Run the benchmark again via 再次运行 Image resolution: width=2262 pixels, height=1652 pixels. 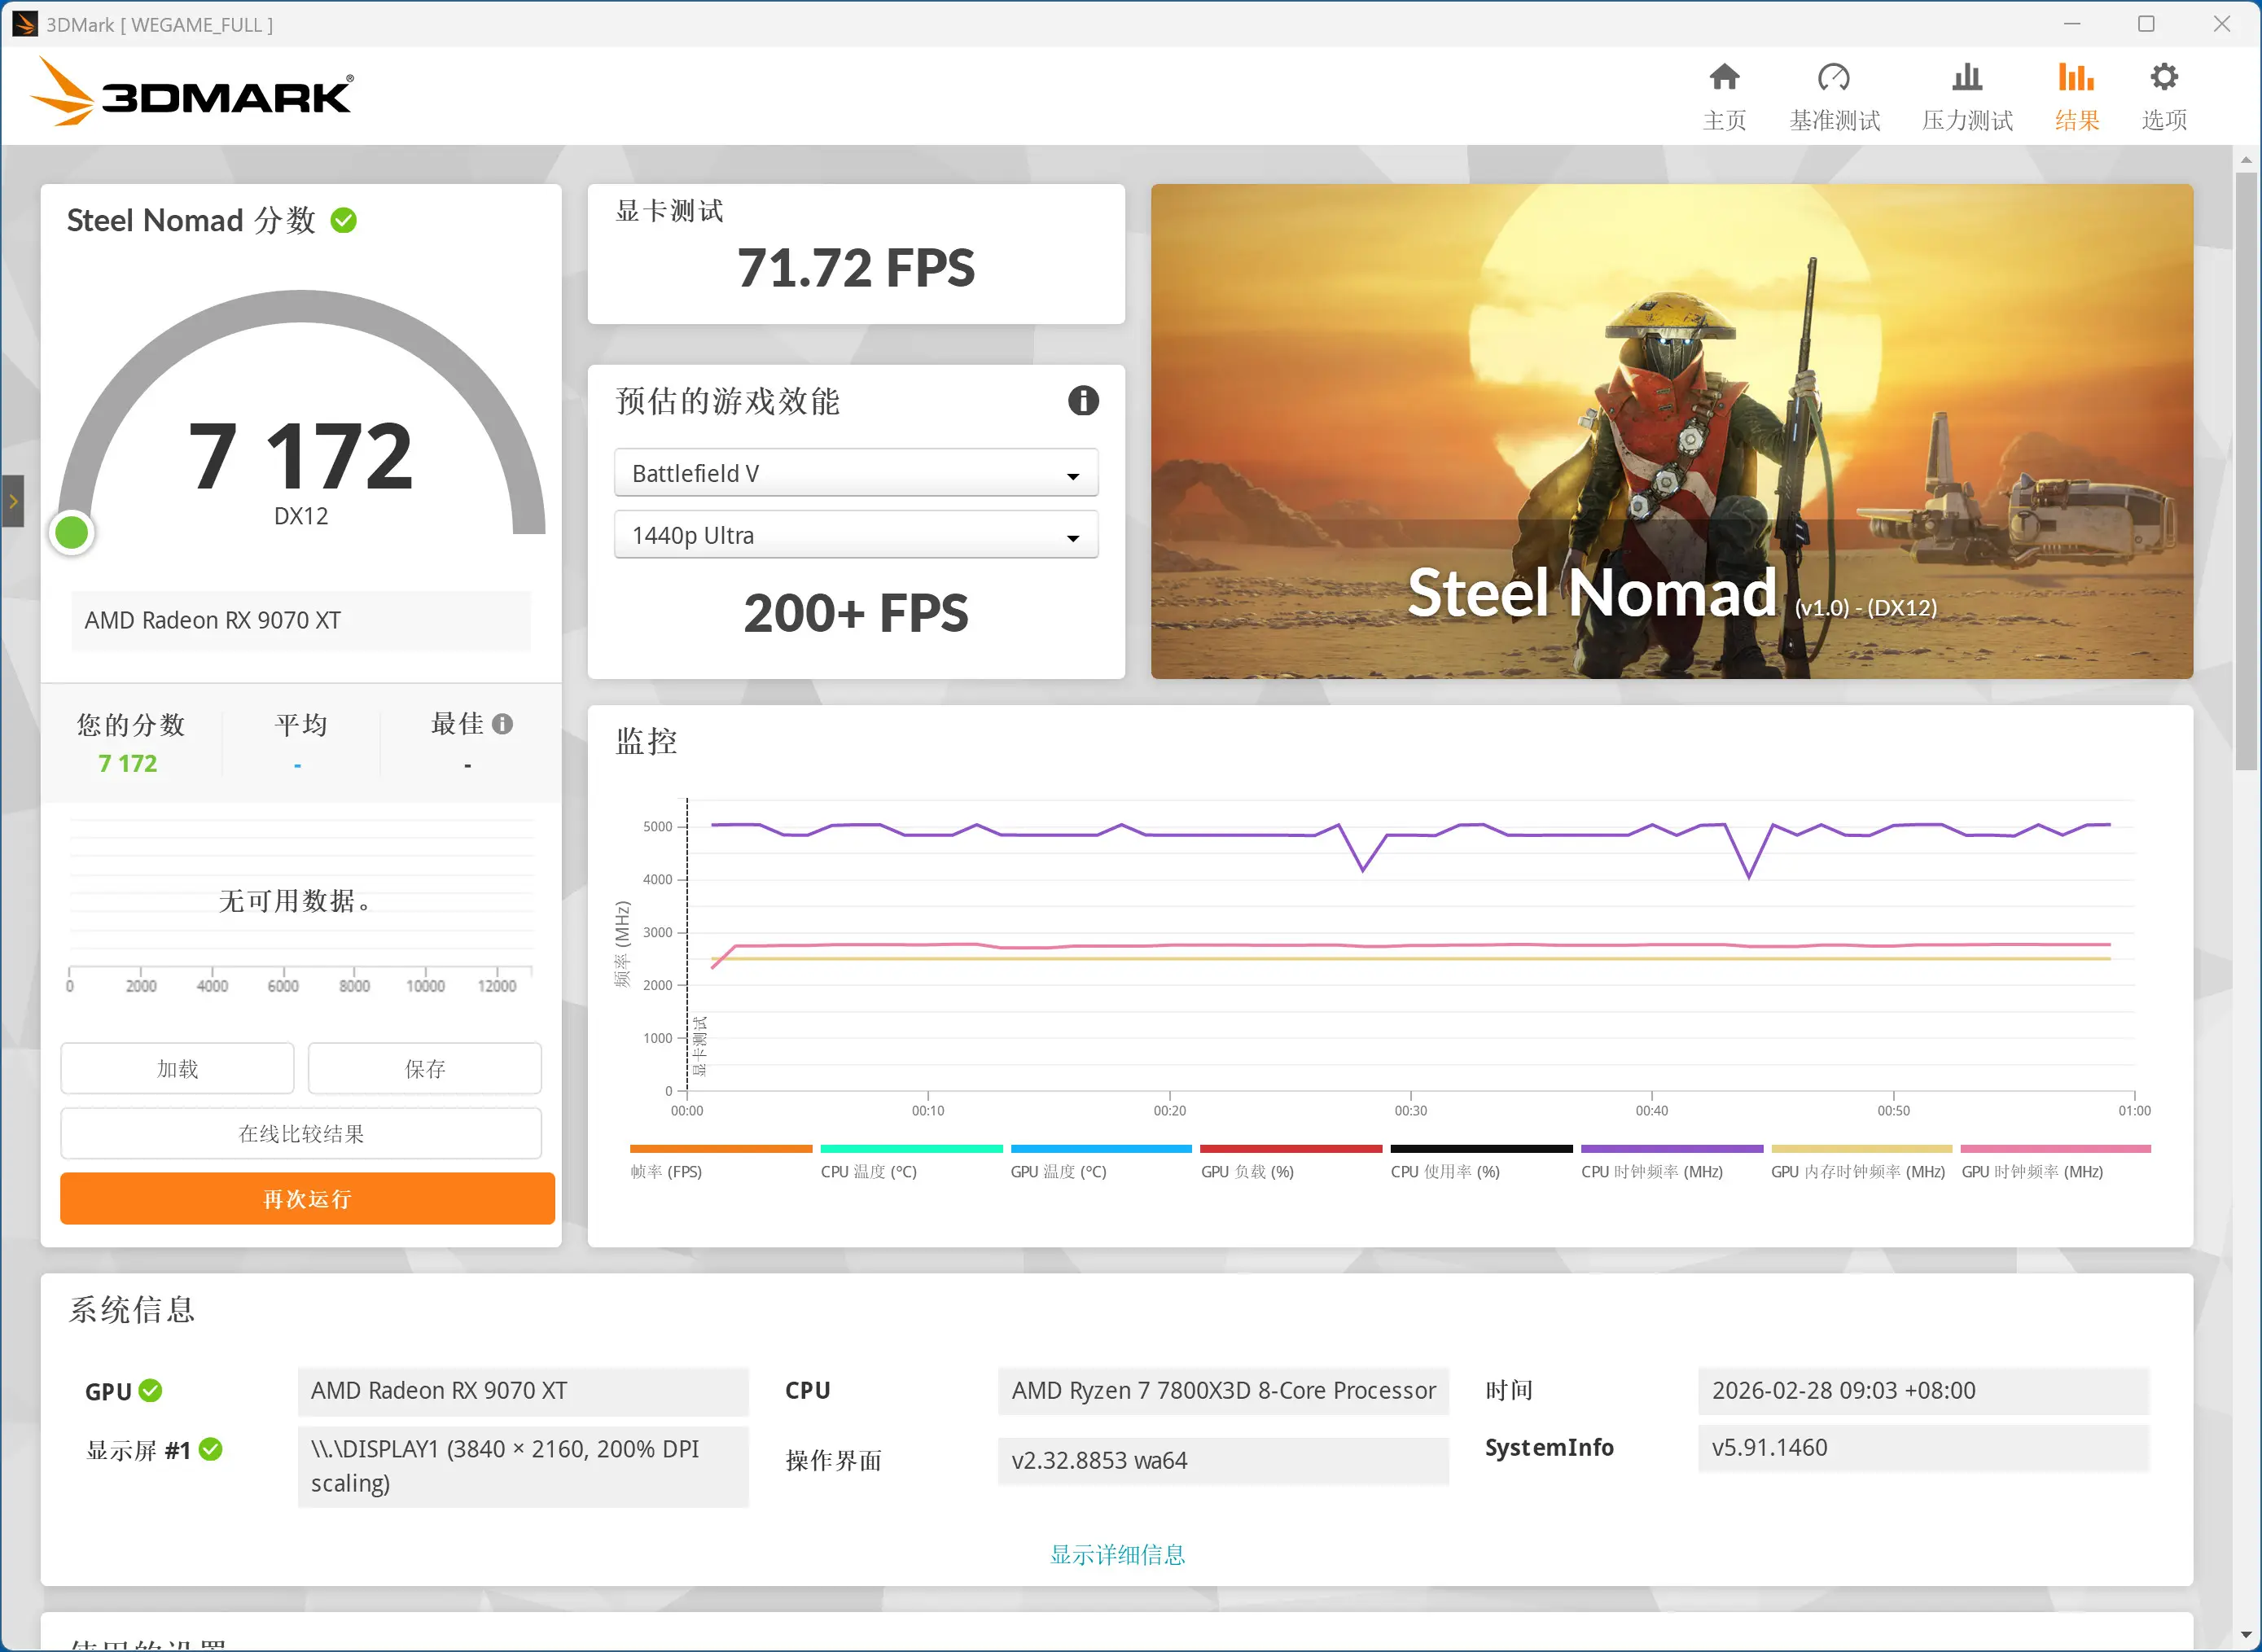(x=306, y=1198)
